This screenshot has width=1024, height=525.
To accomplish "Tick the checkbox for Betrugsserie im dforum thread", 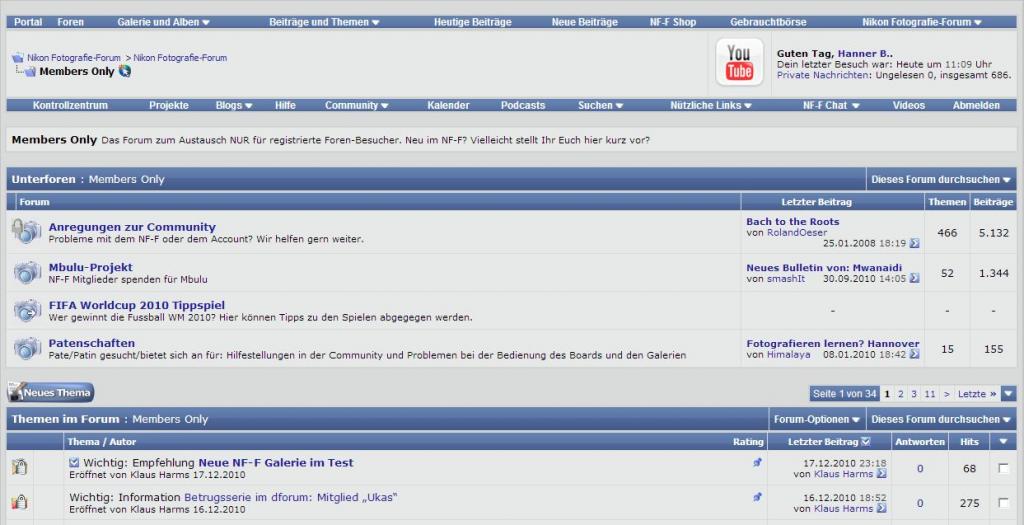I will (1004, 503).
